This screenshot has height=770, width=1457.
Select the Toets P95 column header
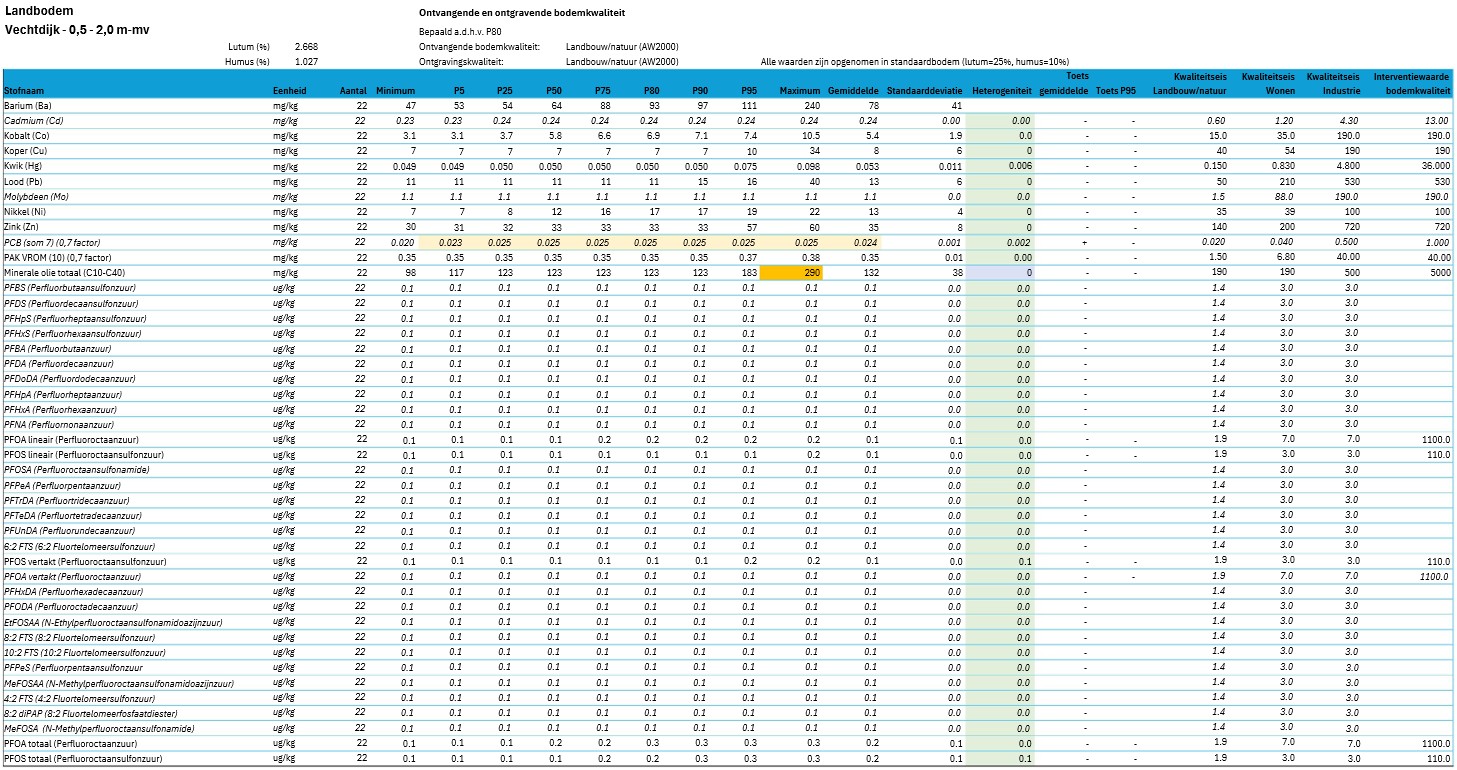pyautogui.click(x=1116, y=91)
